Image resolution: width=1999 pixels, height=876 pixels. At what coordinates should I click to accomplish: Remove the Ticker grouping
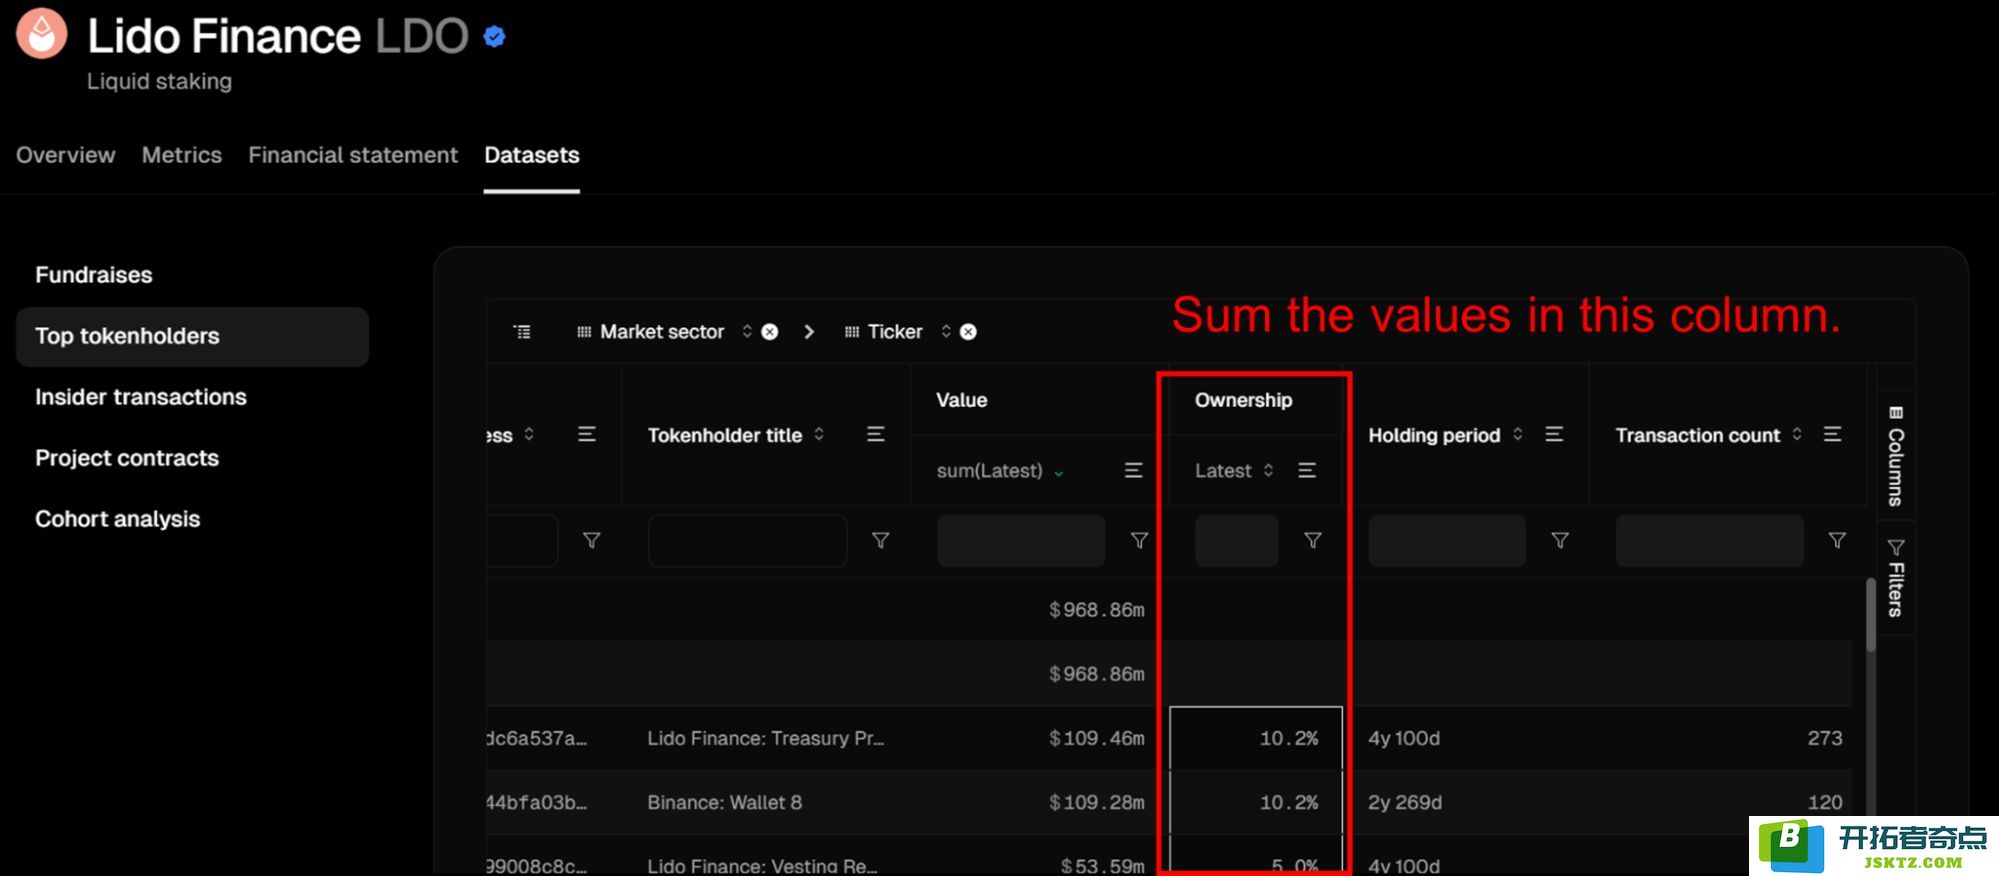tap(968, 332)
